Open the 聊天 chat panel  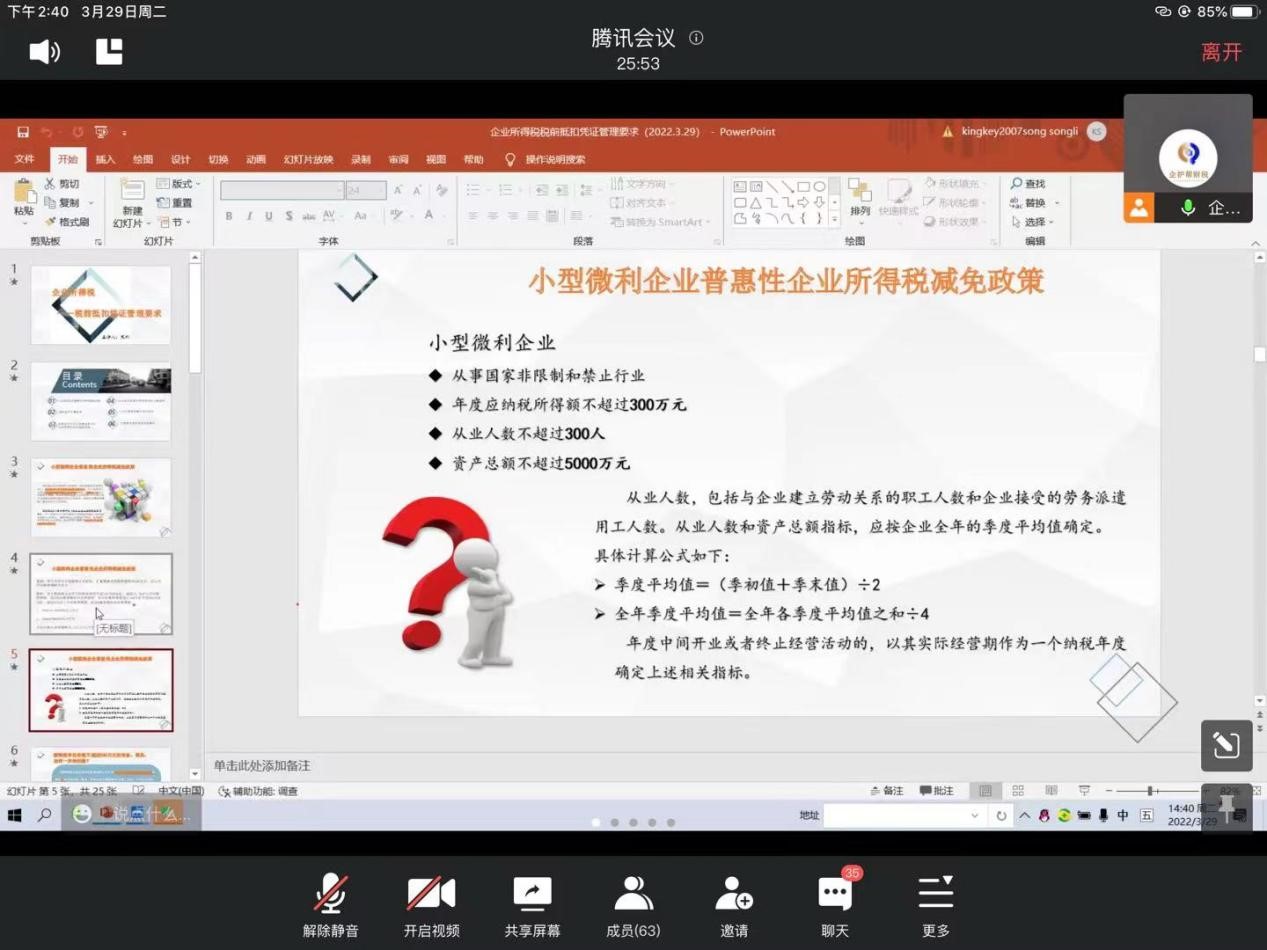(x=835, y=905)
